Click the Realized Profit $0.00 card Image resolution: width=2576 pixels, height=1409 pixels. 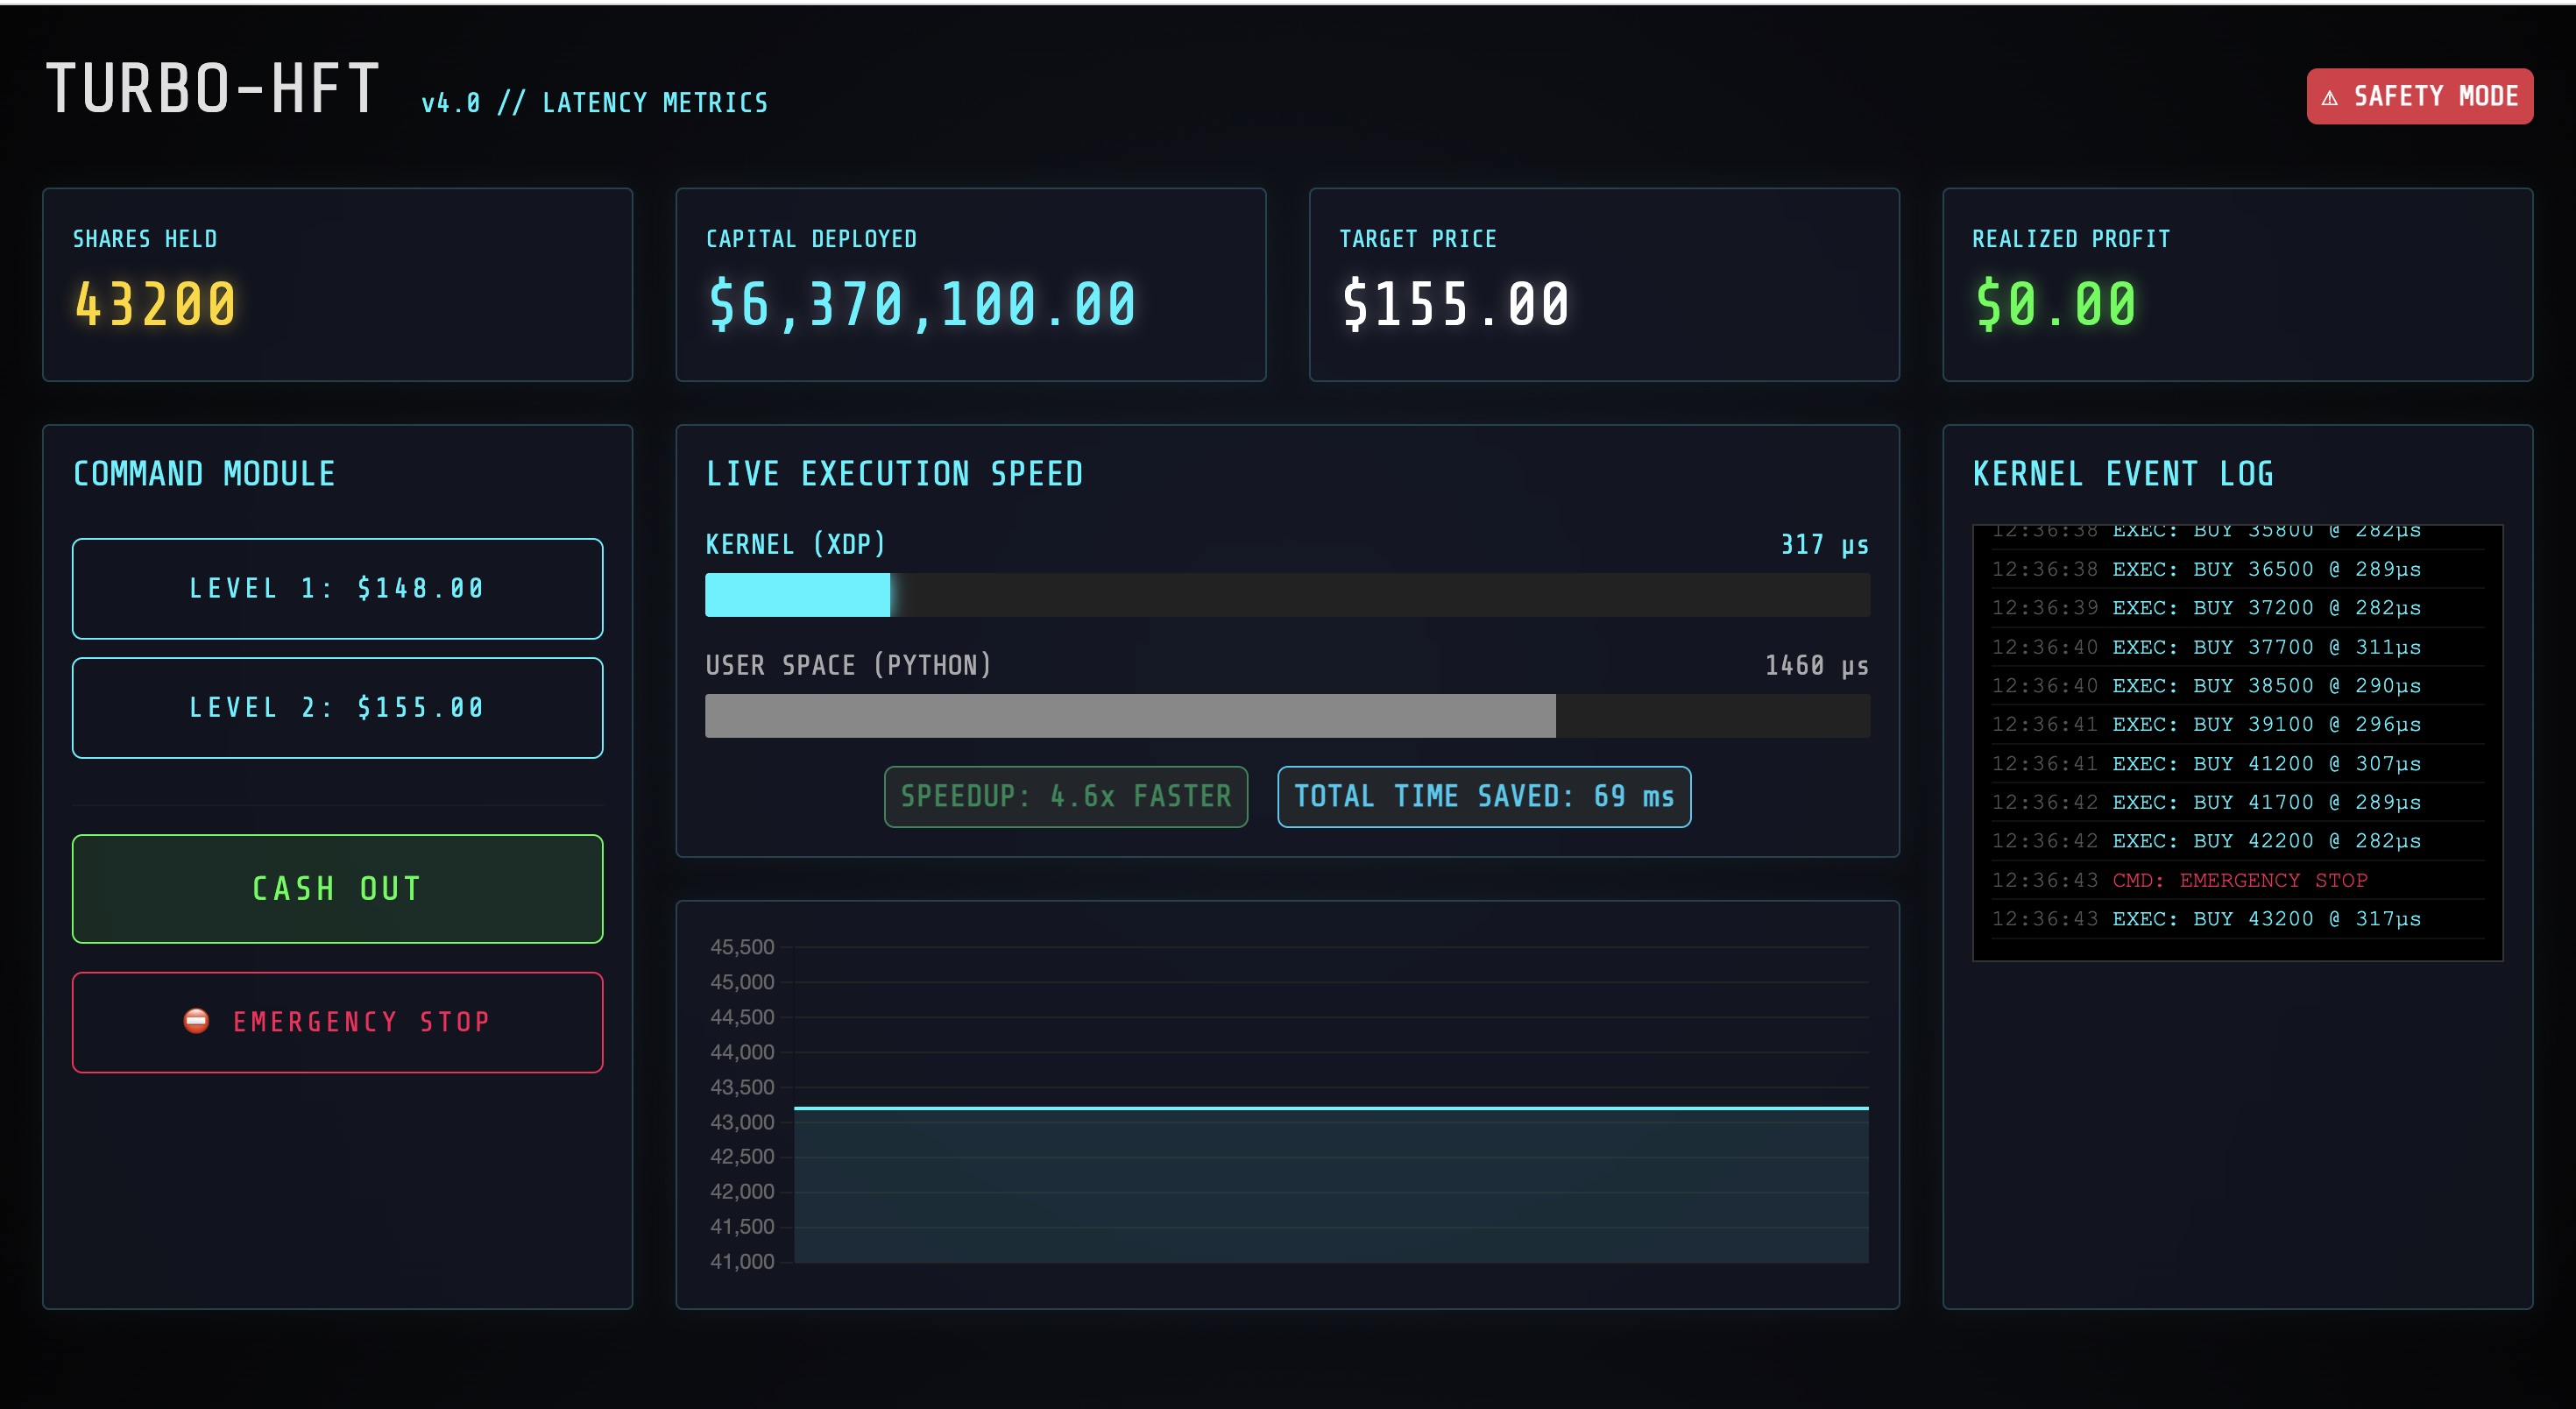(x=2237, y=285)
